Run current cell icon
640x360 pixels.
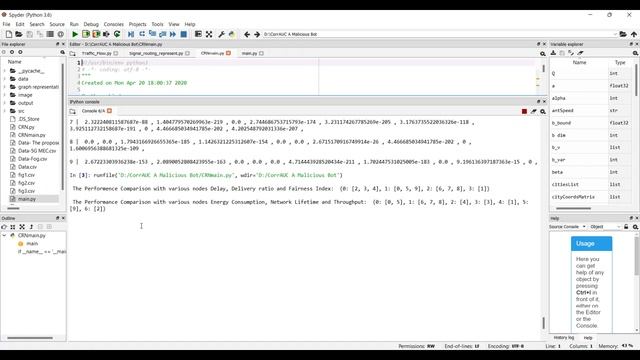(x=86, y=34)
